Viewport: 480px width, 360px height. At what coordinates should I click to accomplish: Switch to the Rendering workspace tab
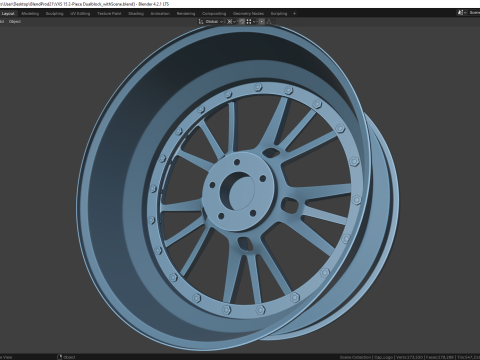[186, 14]
